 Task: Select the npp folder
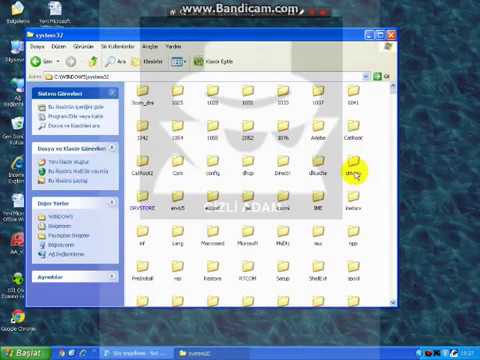(x=353, y=236)
